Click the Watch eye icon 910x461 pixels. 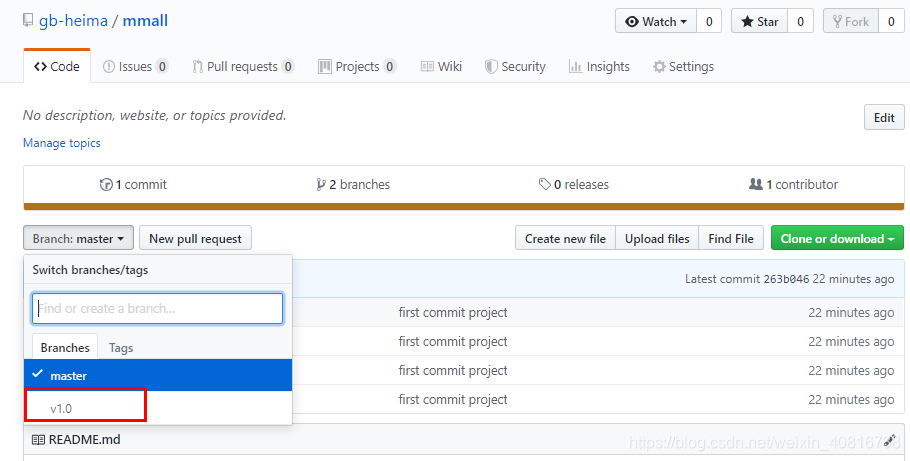coord(631,22)
